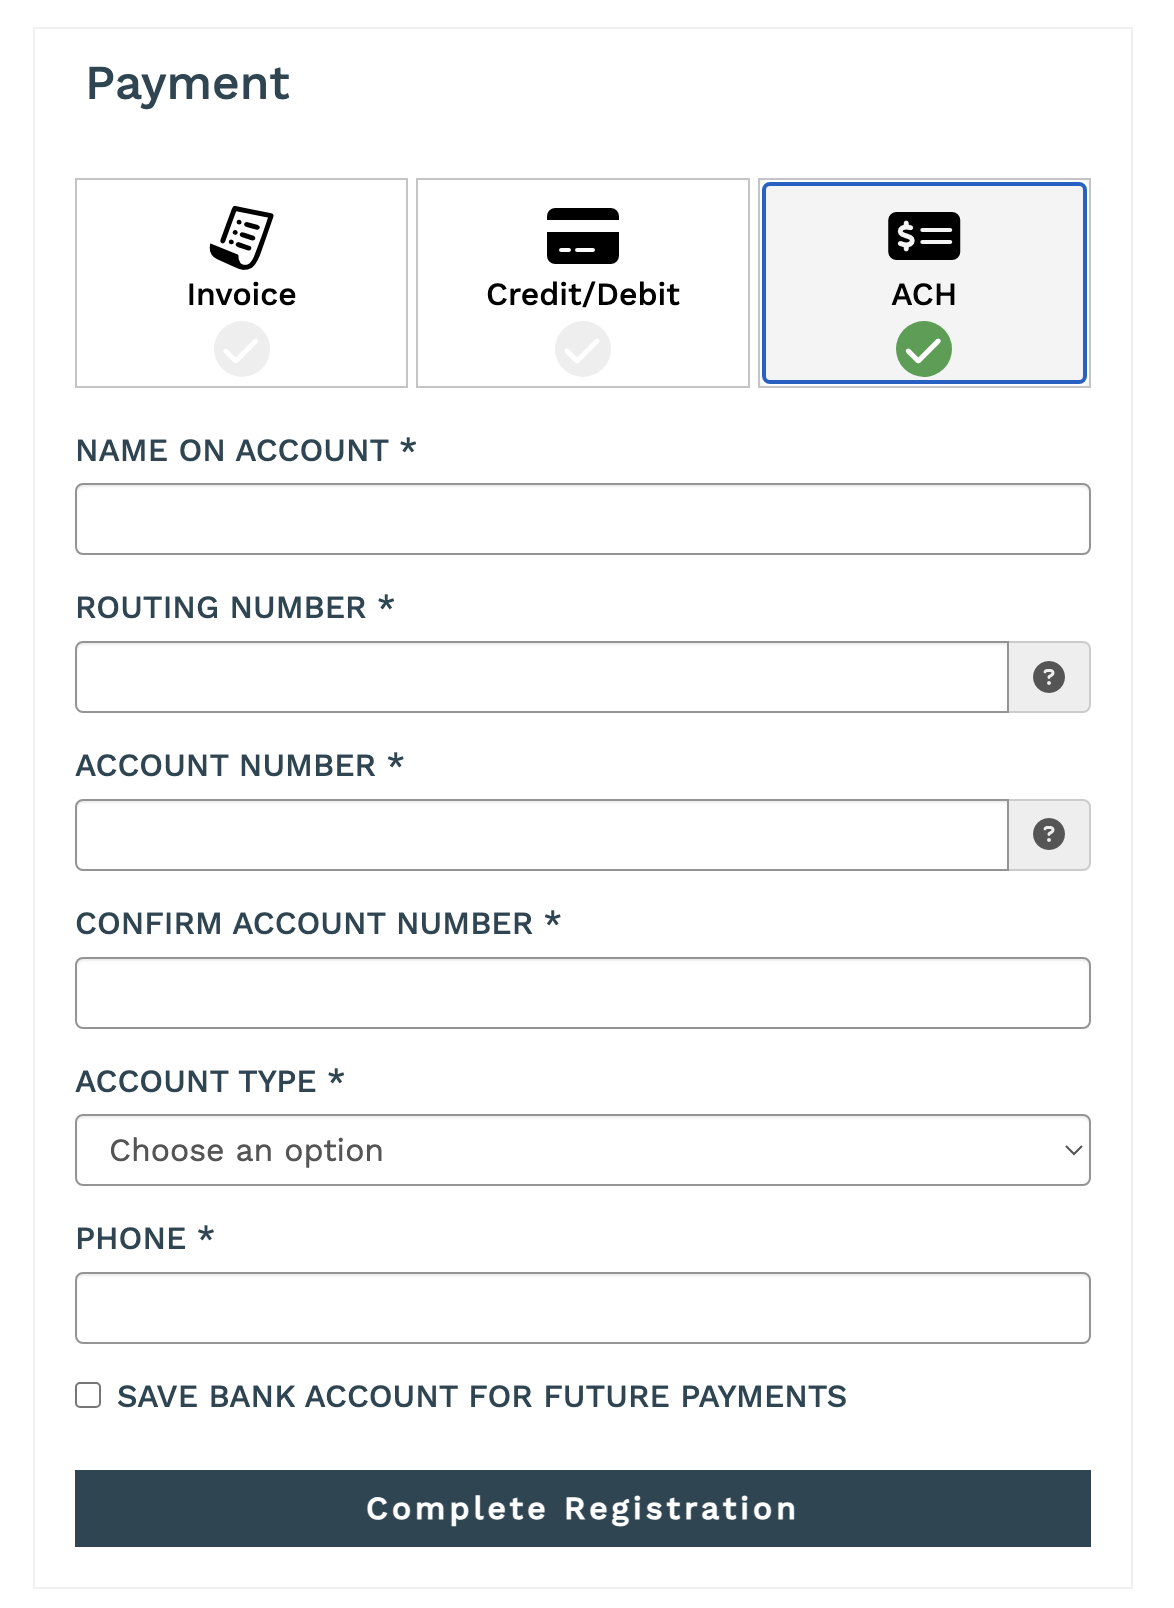Click the routing number help question mark

pos(1048,677)
